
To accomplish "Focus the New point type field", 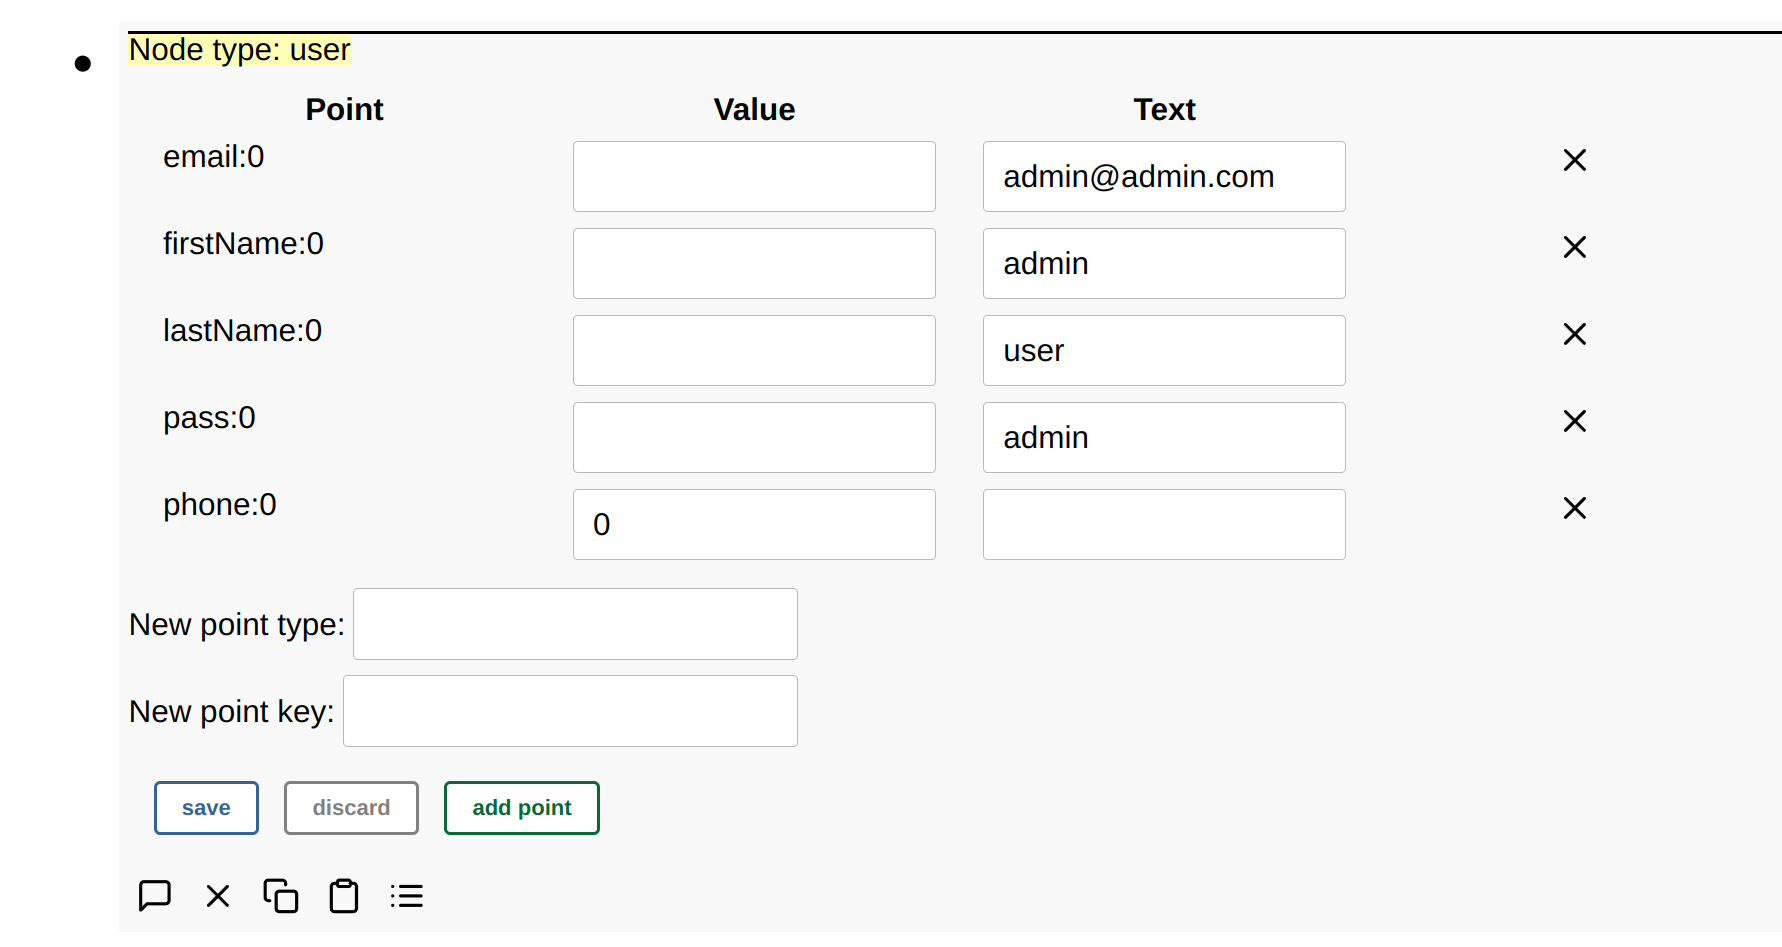I will (575, 624).
